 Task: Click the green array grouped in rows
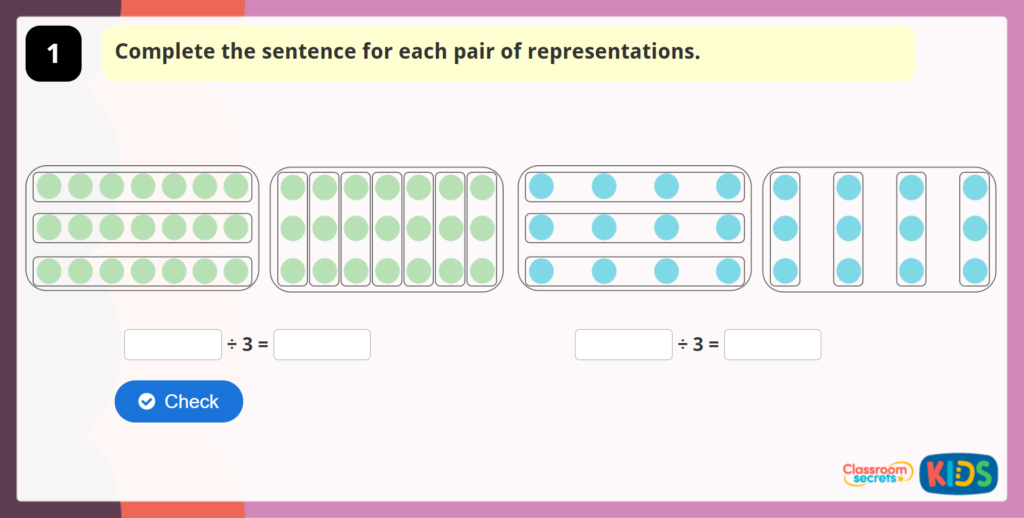point(142,229)
